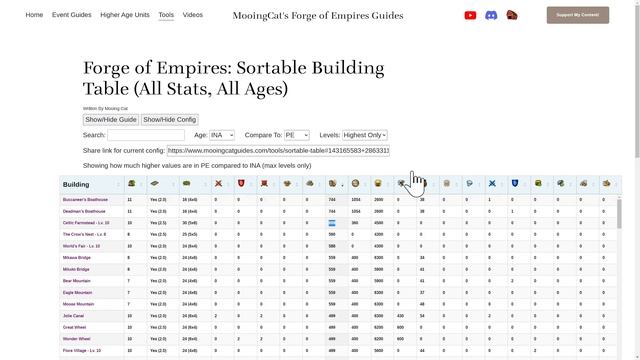Open the Videos menu item
Viewport: 640px width, 360px height.
tap(193, 15)
